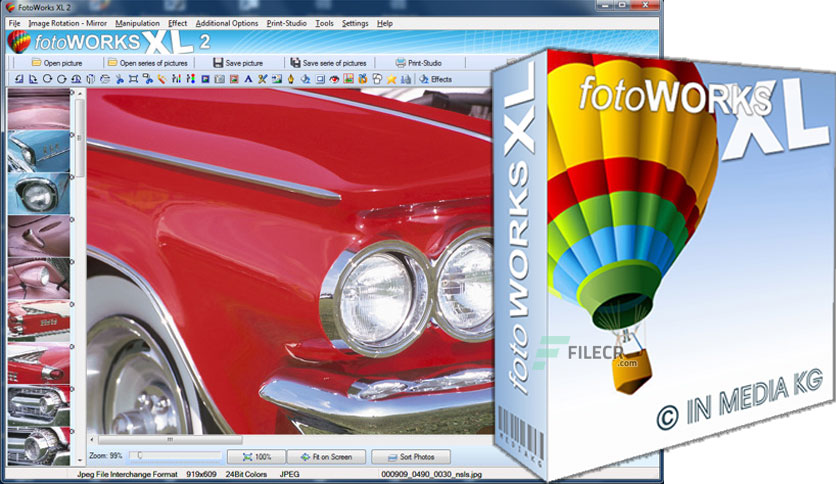This screenshot has height=484, width=836.
Task: Select the paint bucket icon left of monitor icon
Action: pyautogui.click(x=306, y=79)
